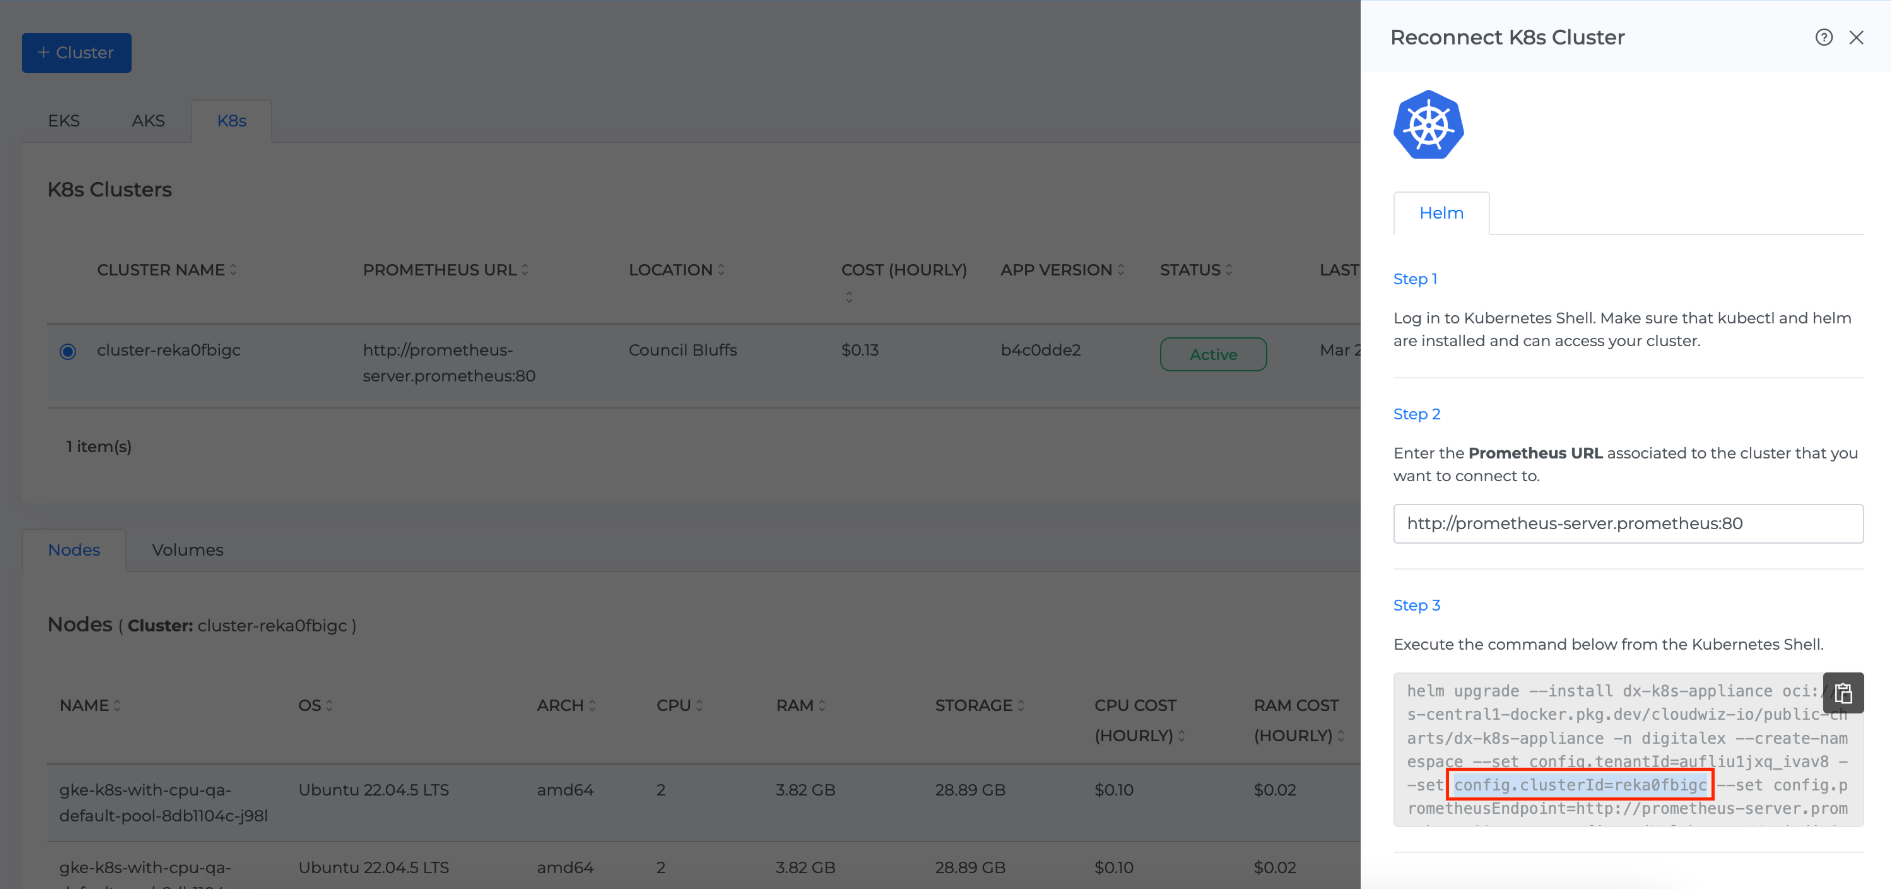Click the help question mark icon
This screenshot has height=889, width=1891.
(1824, 37)
